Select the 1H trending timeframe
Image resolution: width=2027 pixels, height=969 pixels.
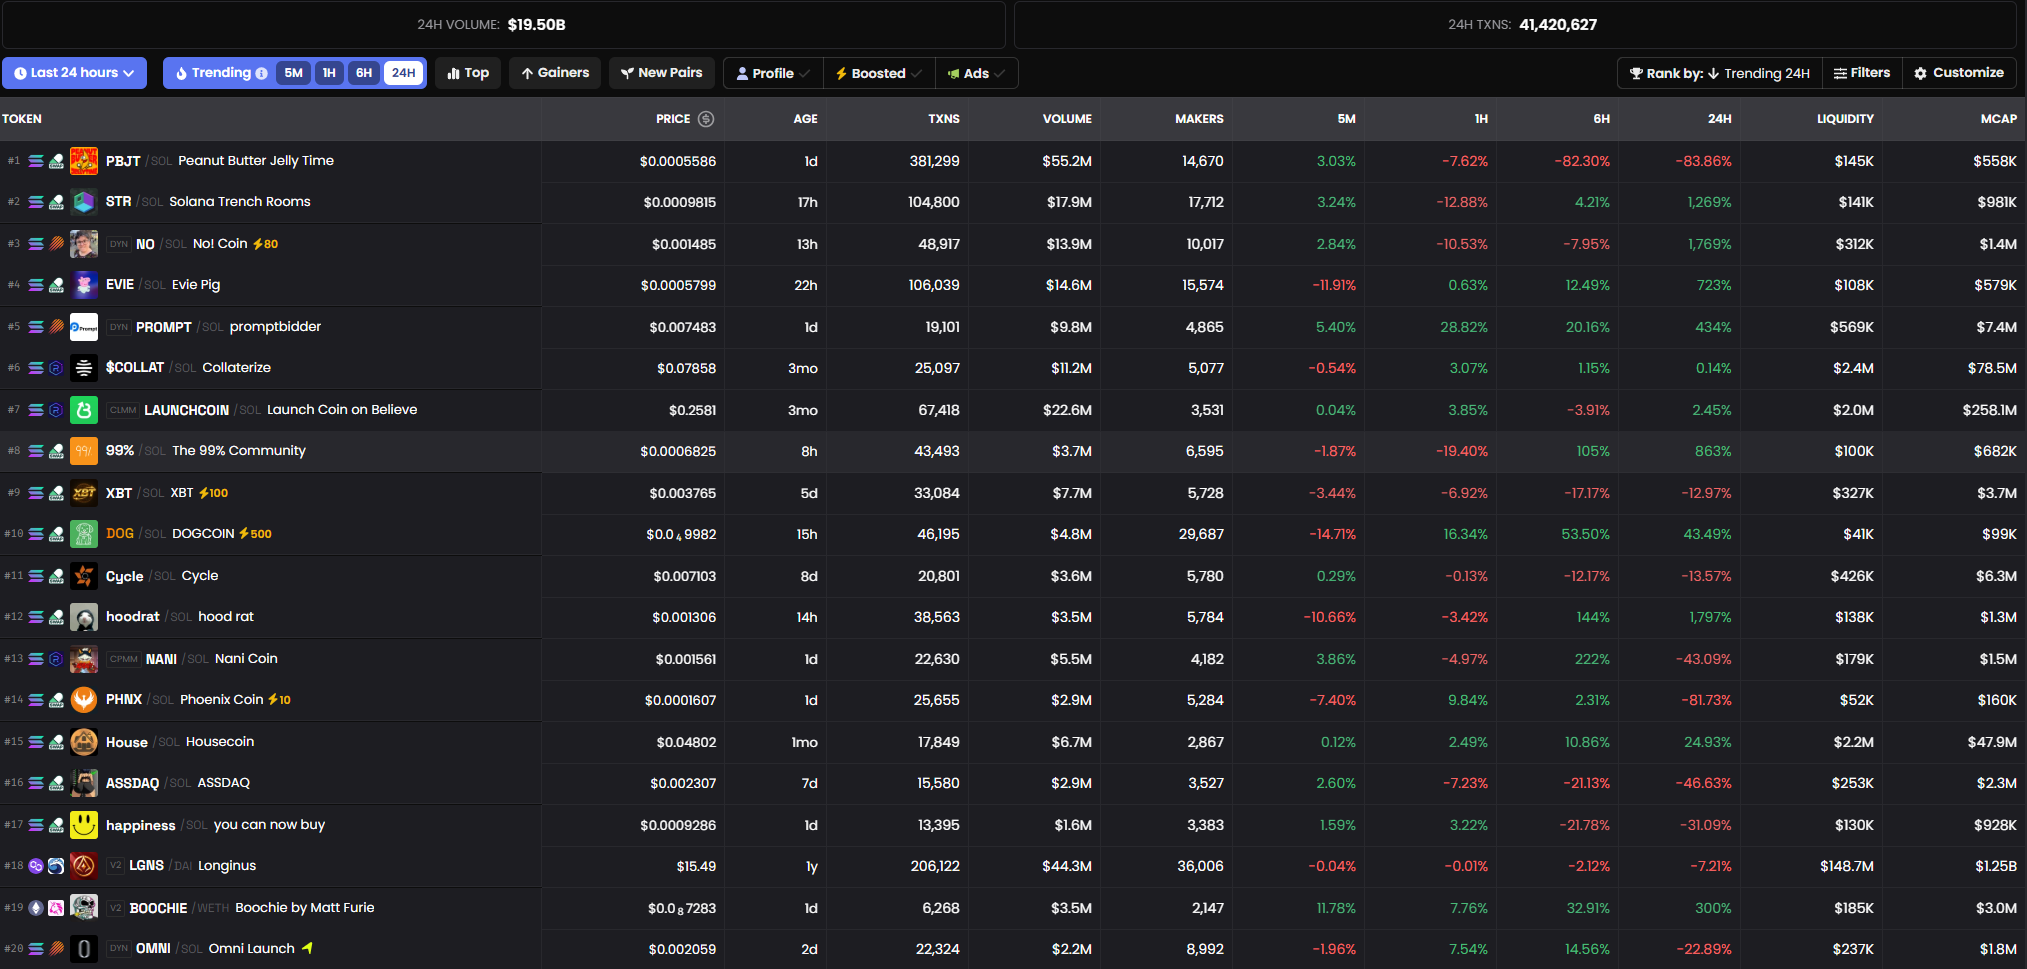point(329,73)
